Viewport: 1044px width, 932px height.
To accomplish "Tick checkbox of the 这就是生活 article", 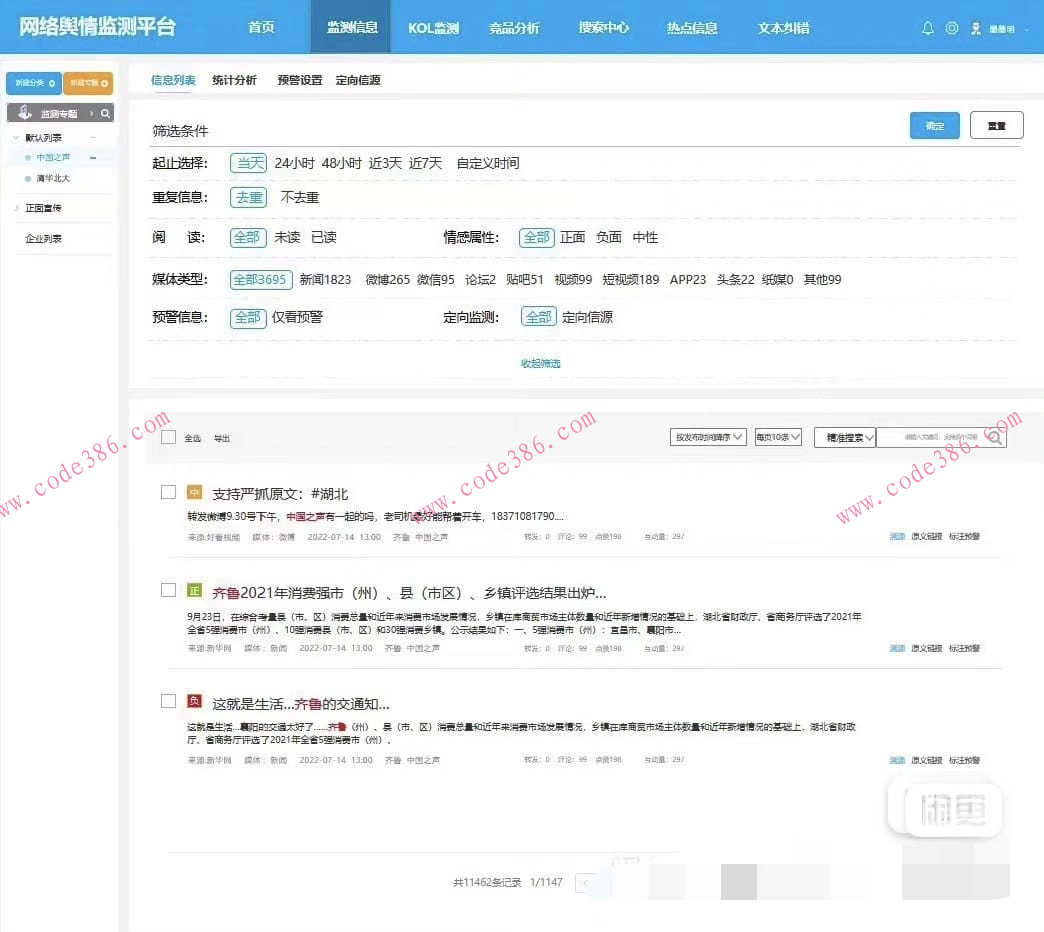I will [168, 701].
